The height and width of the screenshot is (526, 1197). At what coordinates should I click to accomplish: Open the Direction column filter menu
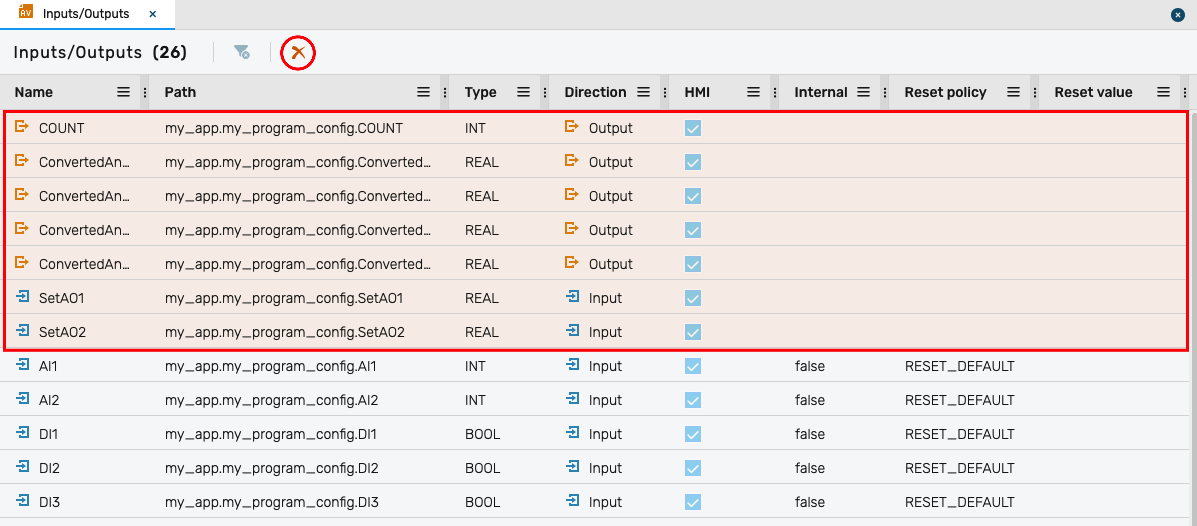coord(643,92)
